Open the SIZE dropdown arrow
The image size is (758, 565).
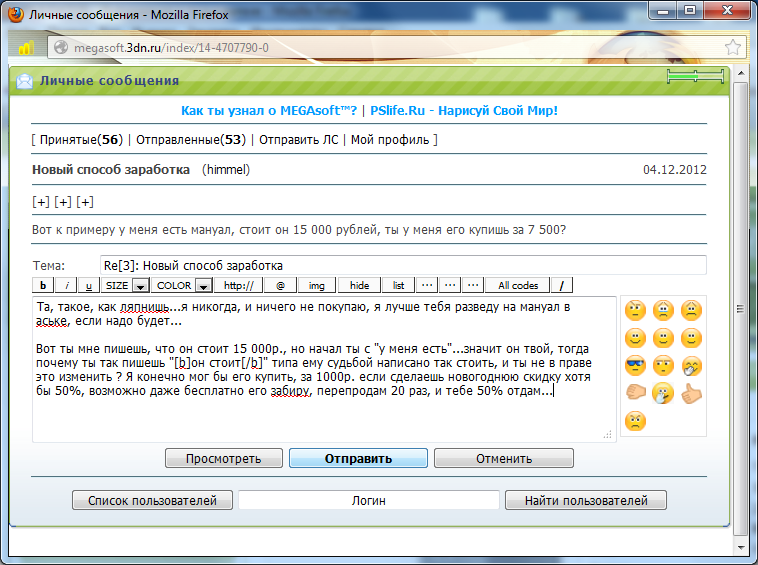coord(141,286)
